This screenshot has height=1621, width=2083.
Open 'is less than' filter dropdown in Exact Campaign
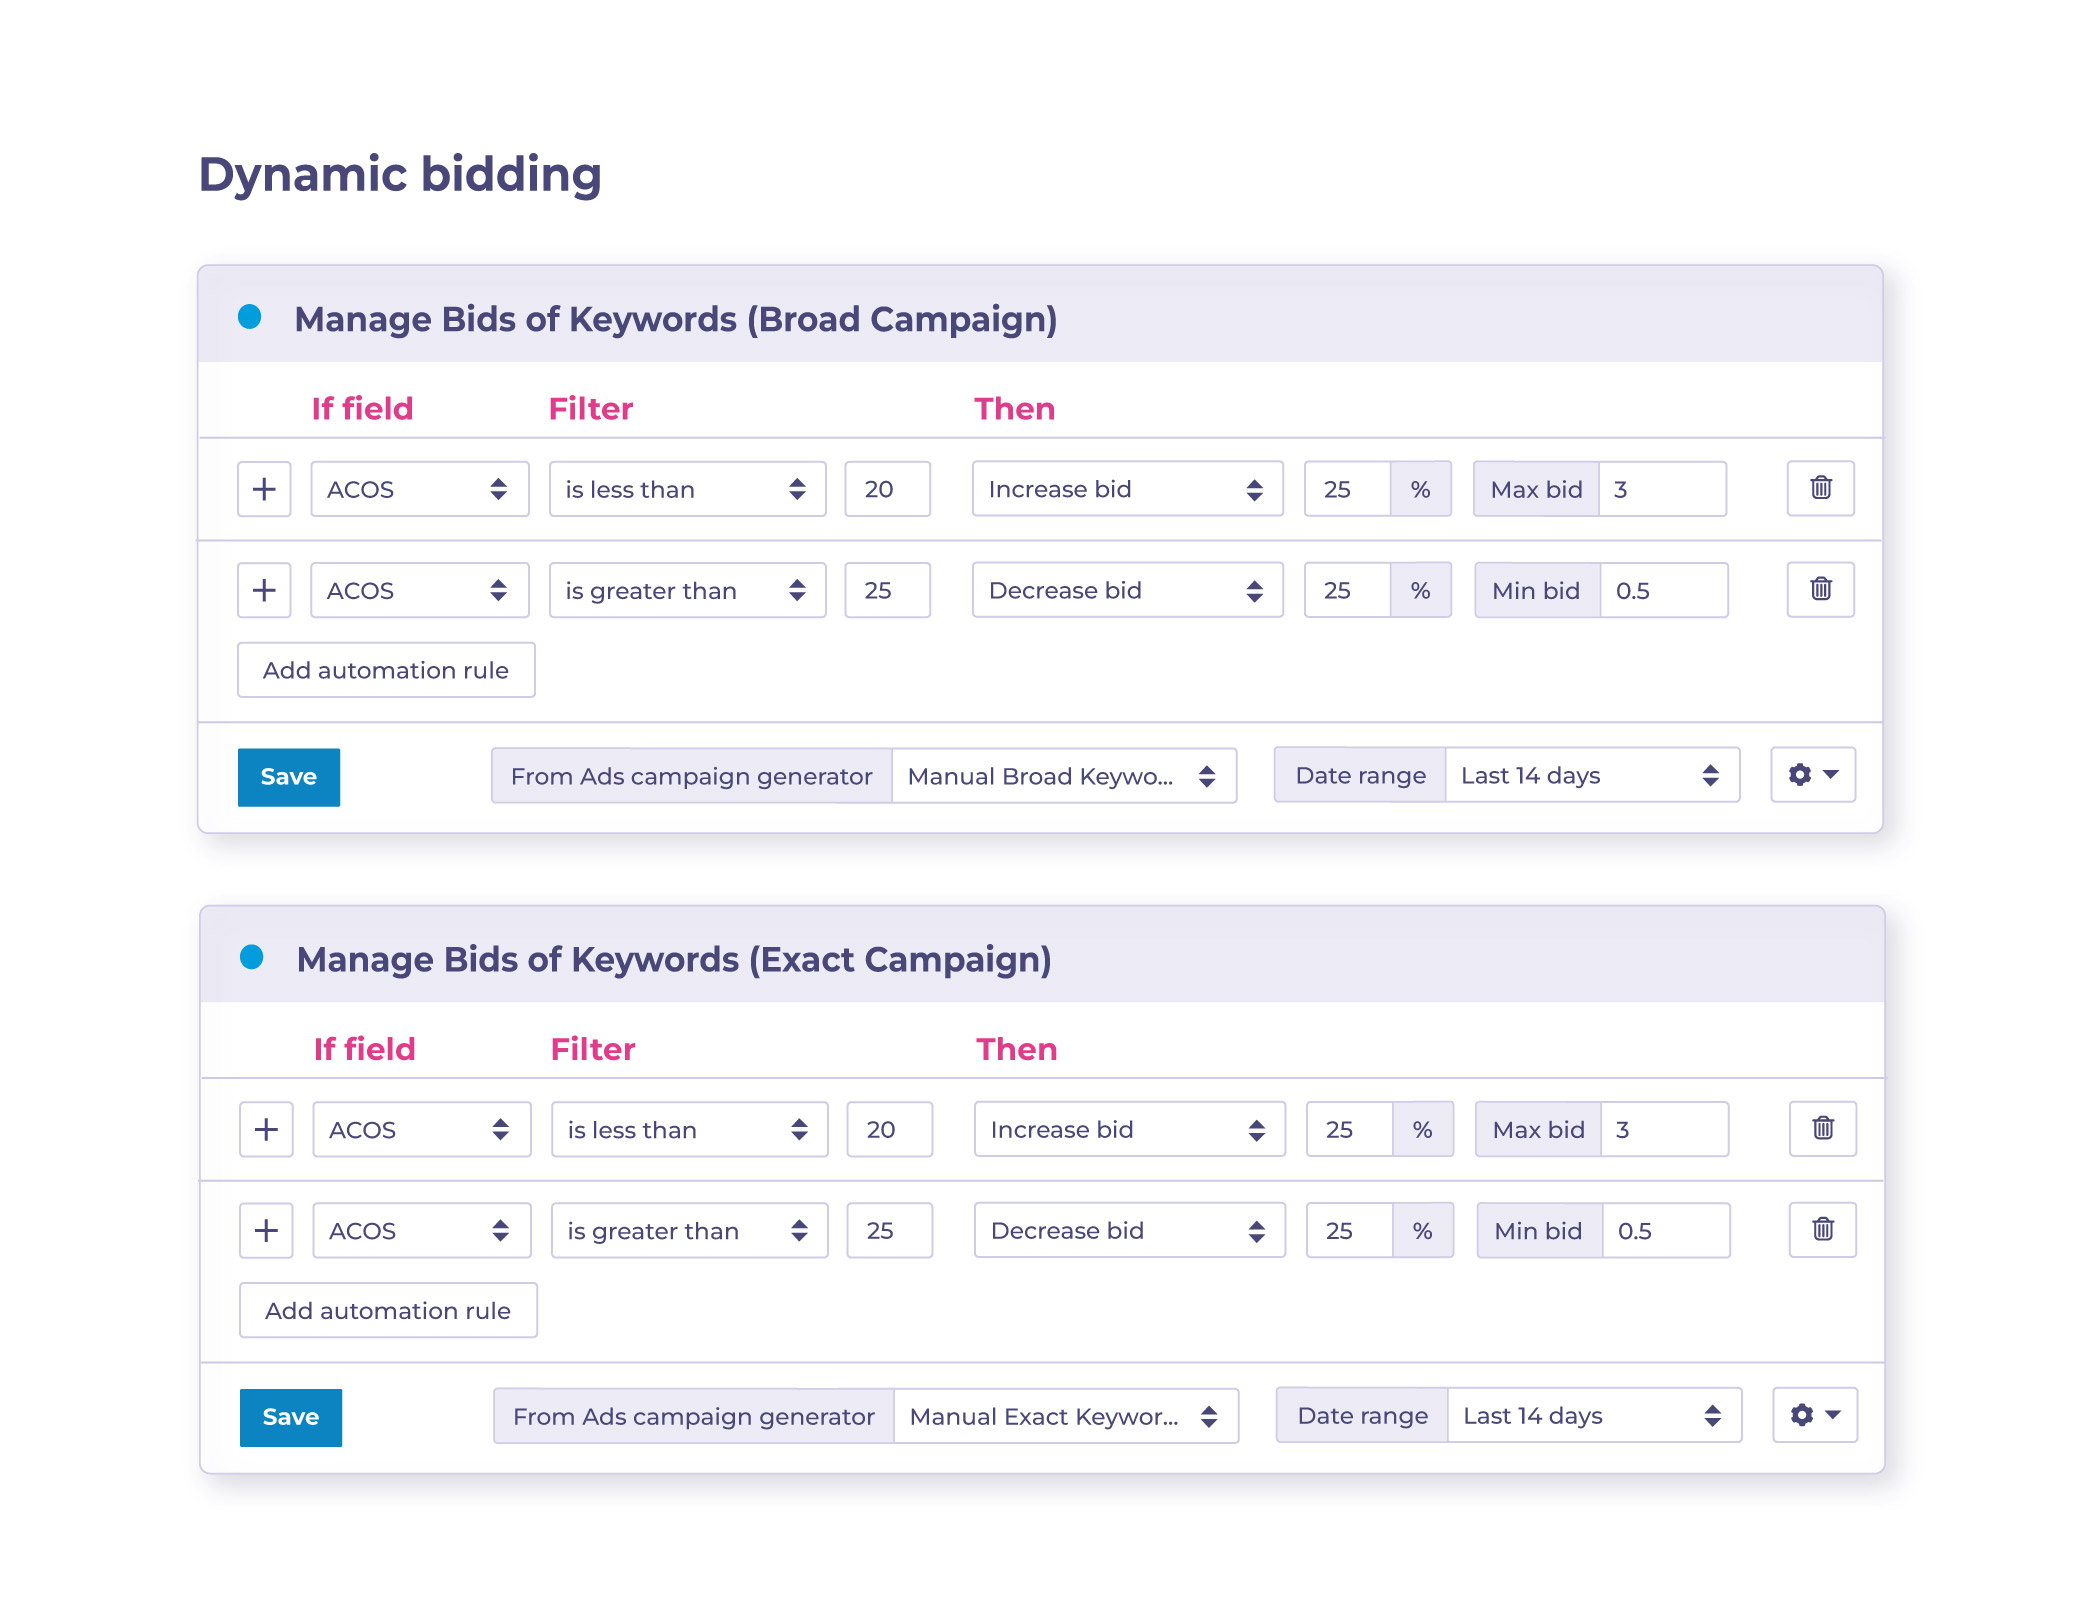(690, 1129)
